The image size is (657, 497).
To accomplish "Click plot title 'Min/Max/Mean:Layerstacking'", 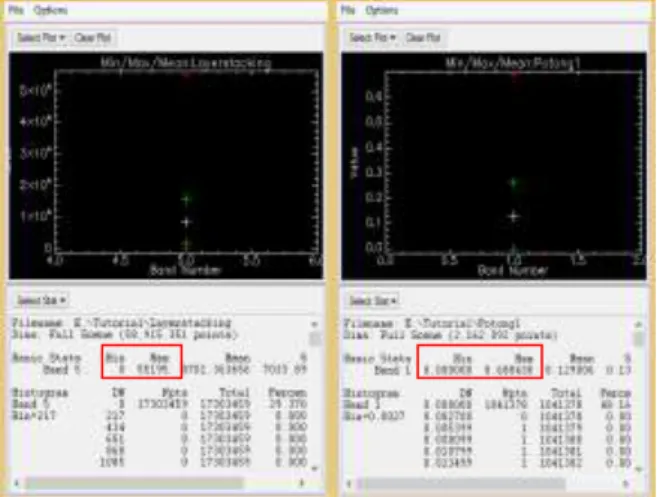I will [x=186, y=62].
